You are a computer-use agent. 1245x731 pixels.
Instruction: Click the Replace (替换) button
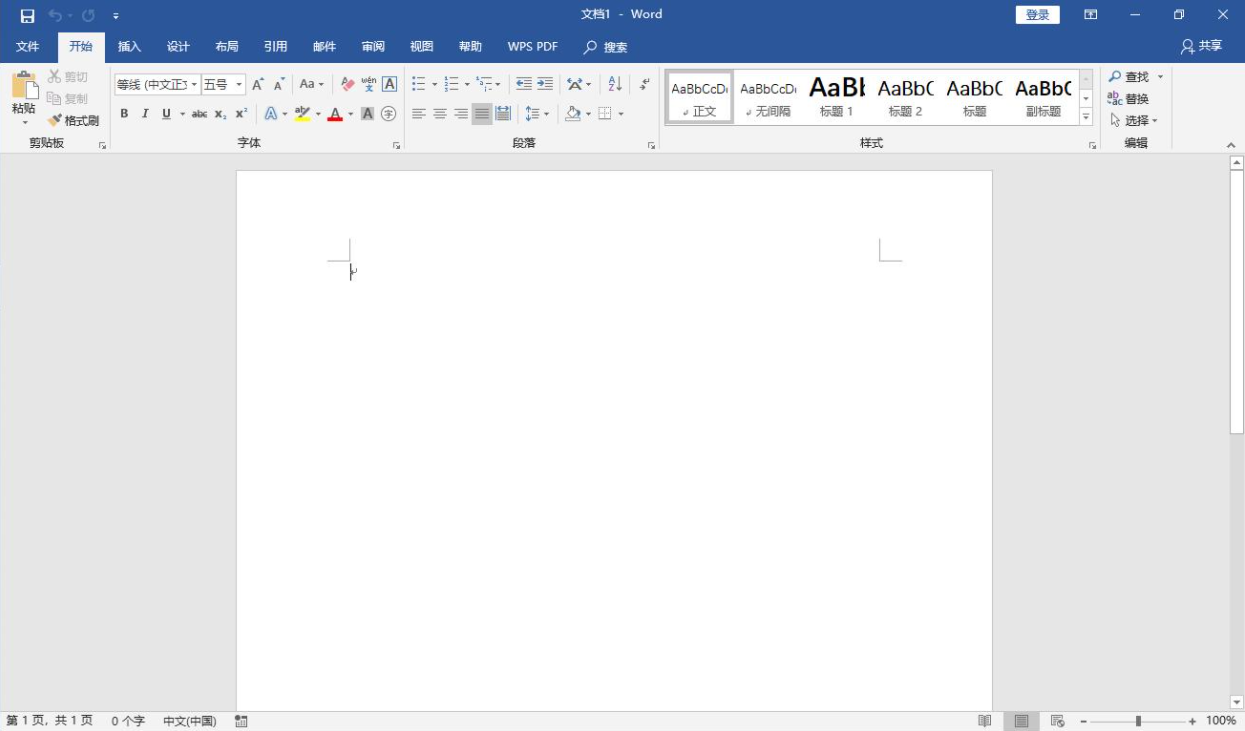click(x=1129, y=99)
